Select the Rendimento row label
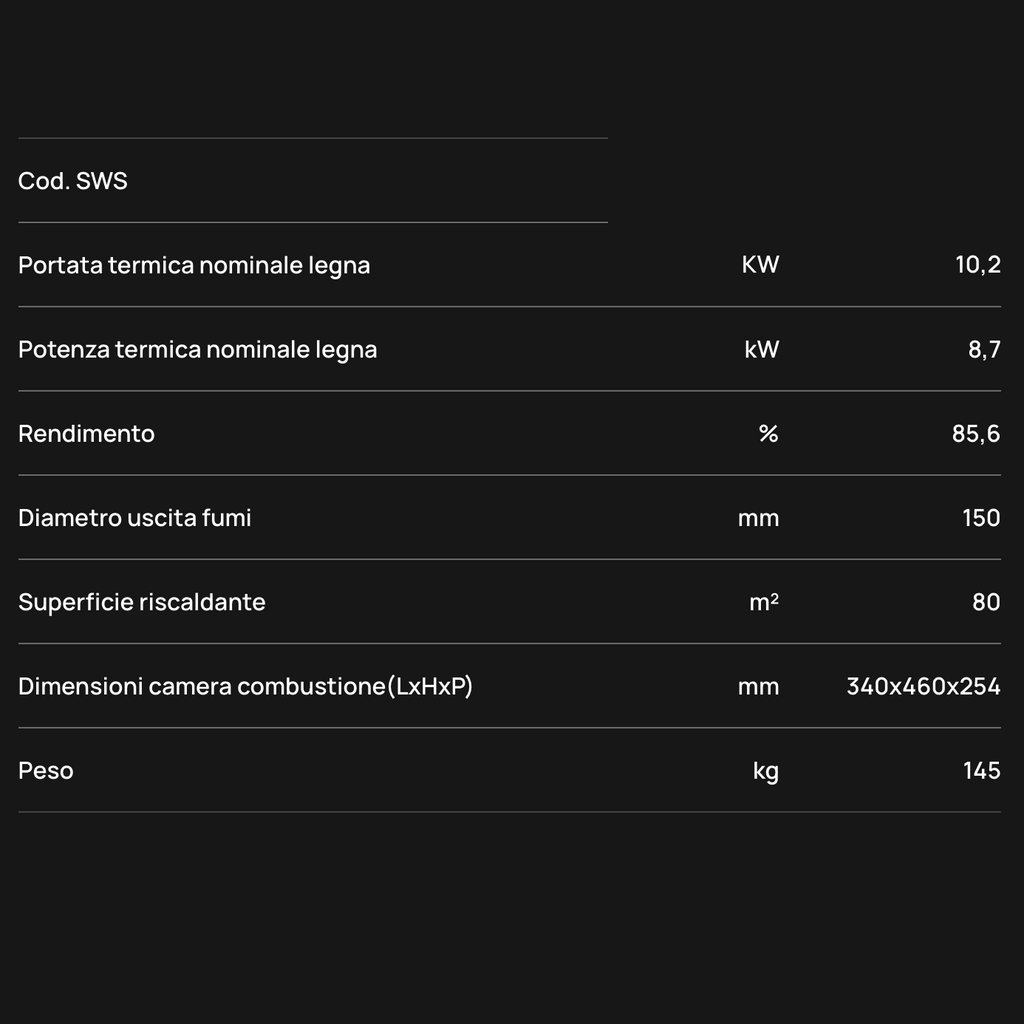 pyautogui.click(x=86, y=434)
